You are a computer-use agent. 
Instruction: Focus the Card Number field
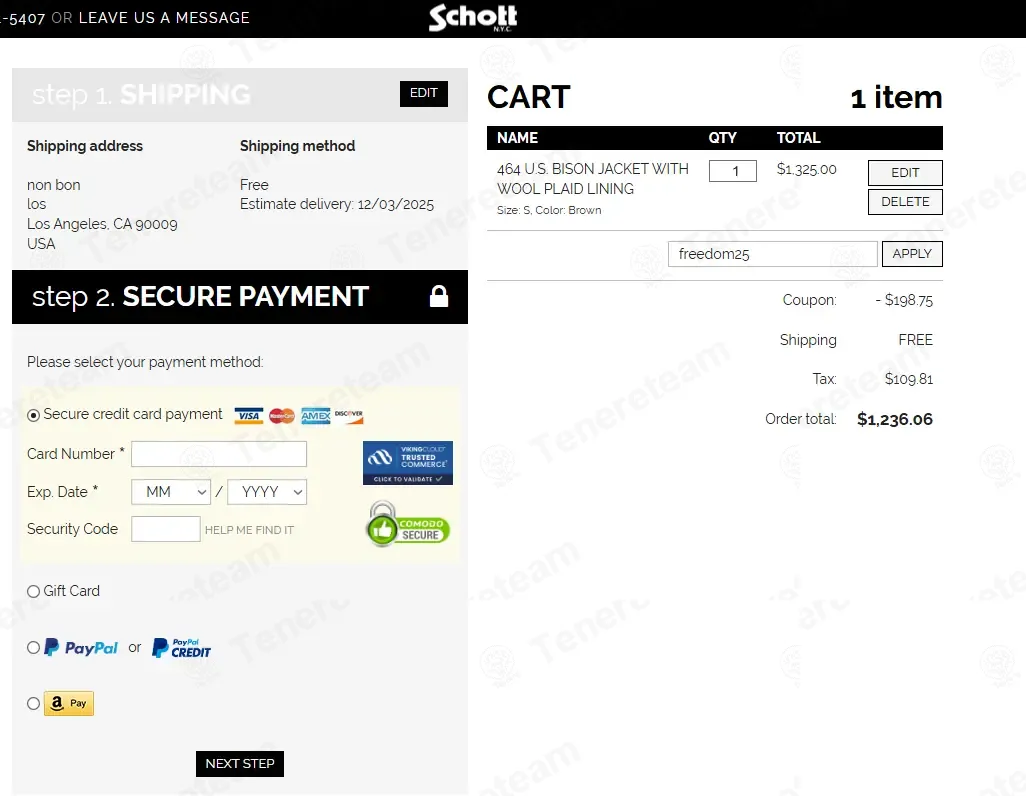click(x=219, y=454)
